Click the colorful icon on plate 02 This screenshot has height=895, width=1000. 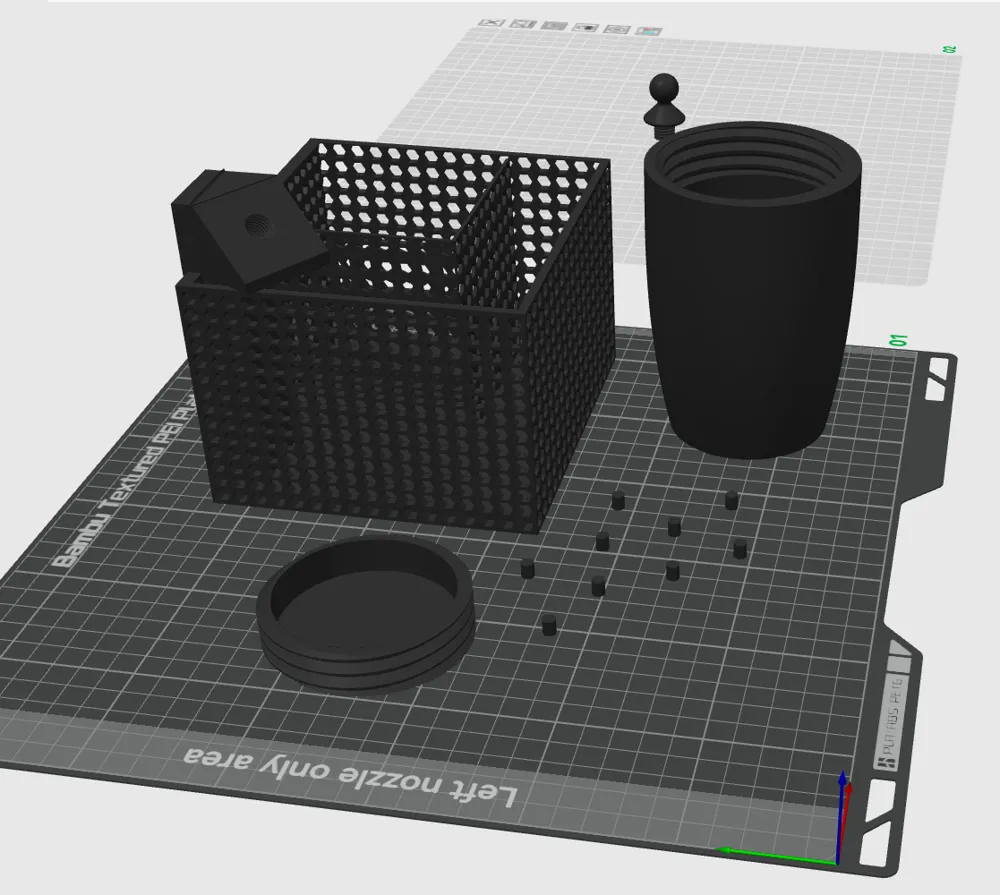point(649,30)
